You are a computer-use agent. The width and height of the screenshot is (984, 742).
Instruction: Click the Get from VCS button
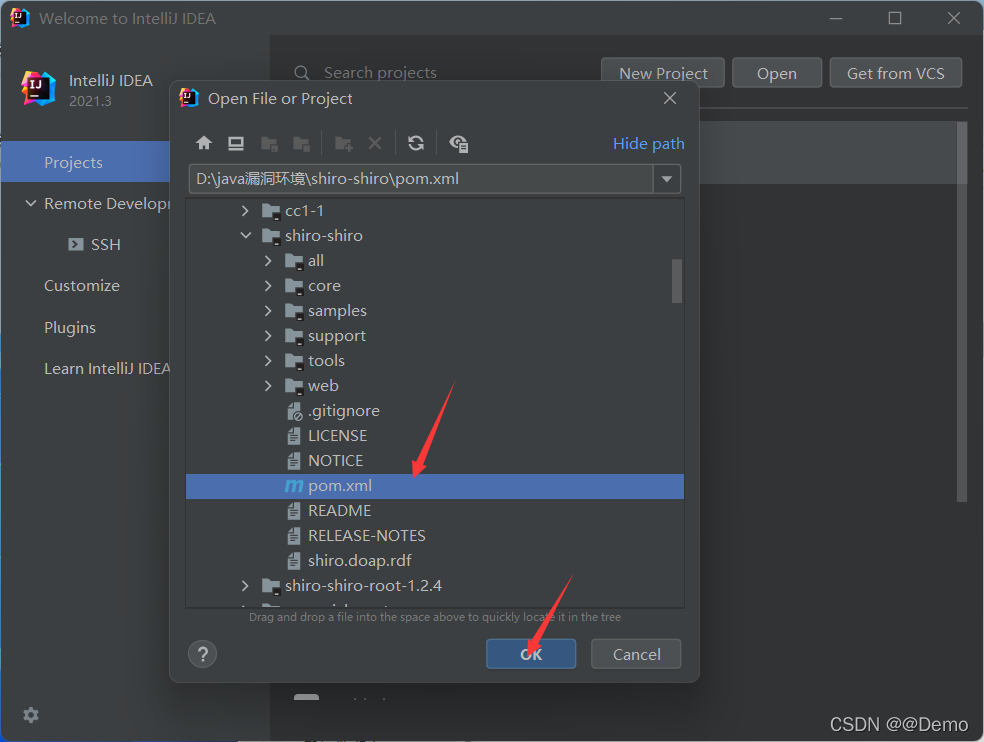tap(895, 73)
